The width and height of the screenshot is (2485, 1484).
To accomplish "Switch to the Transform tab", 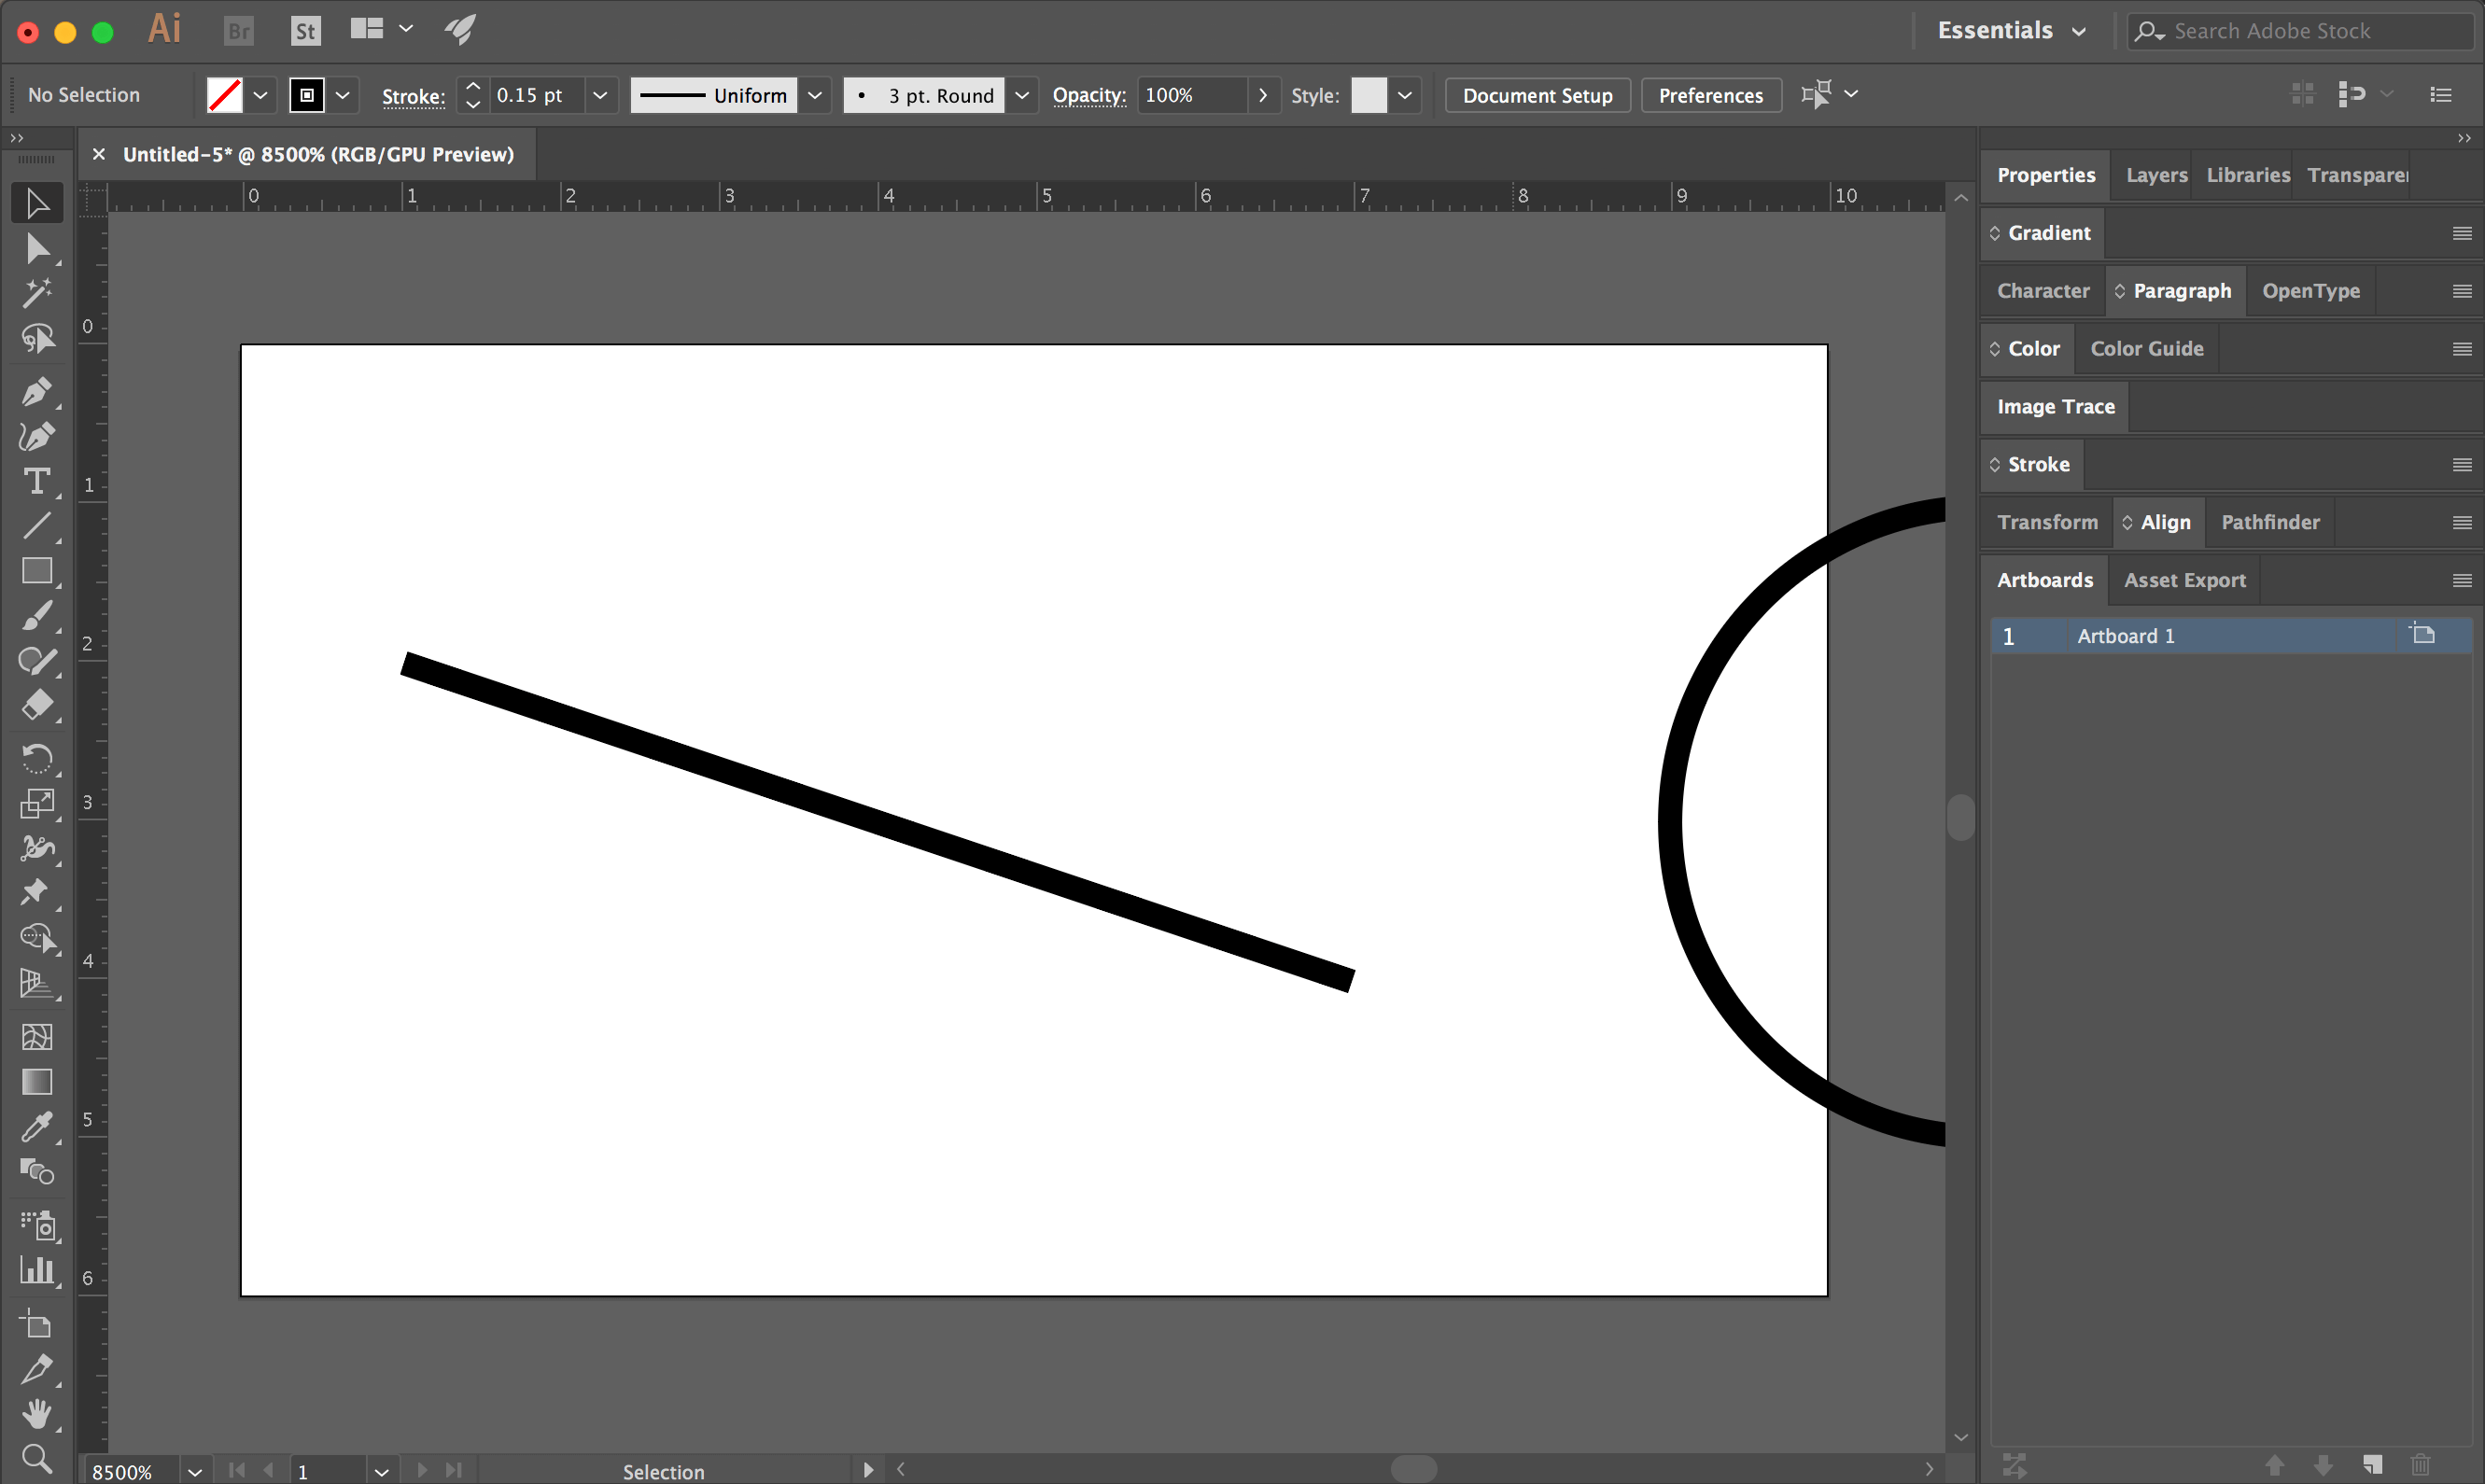I will (2047, 522).
